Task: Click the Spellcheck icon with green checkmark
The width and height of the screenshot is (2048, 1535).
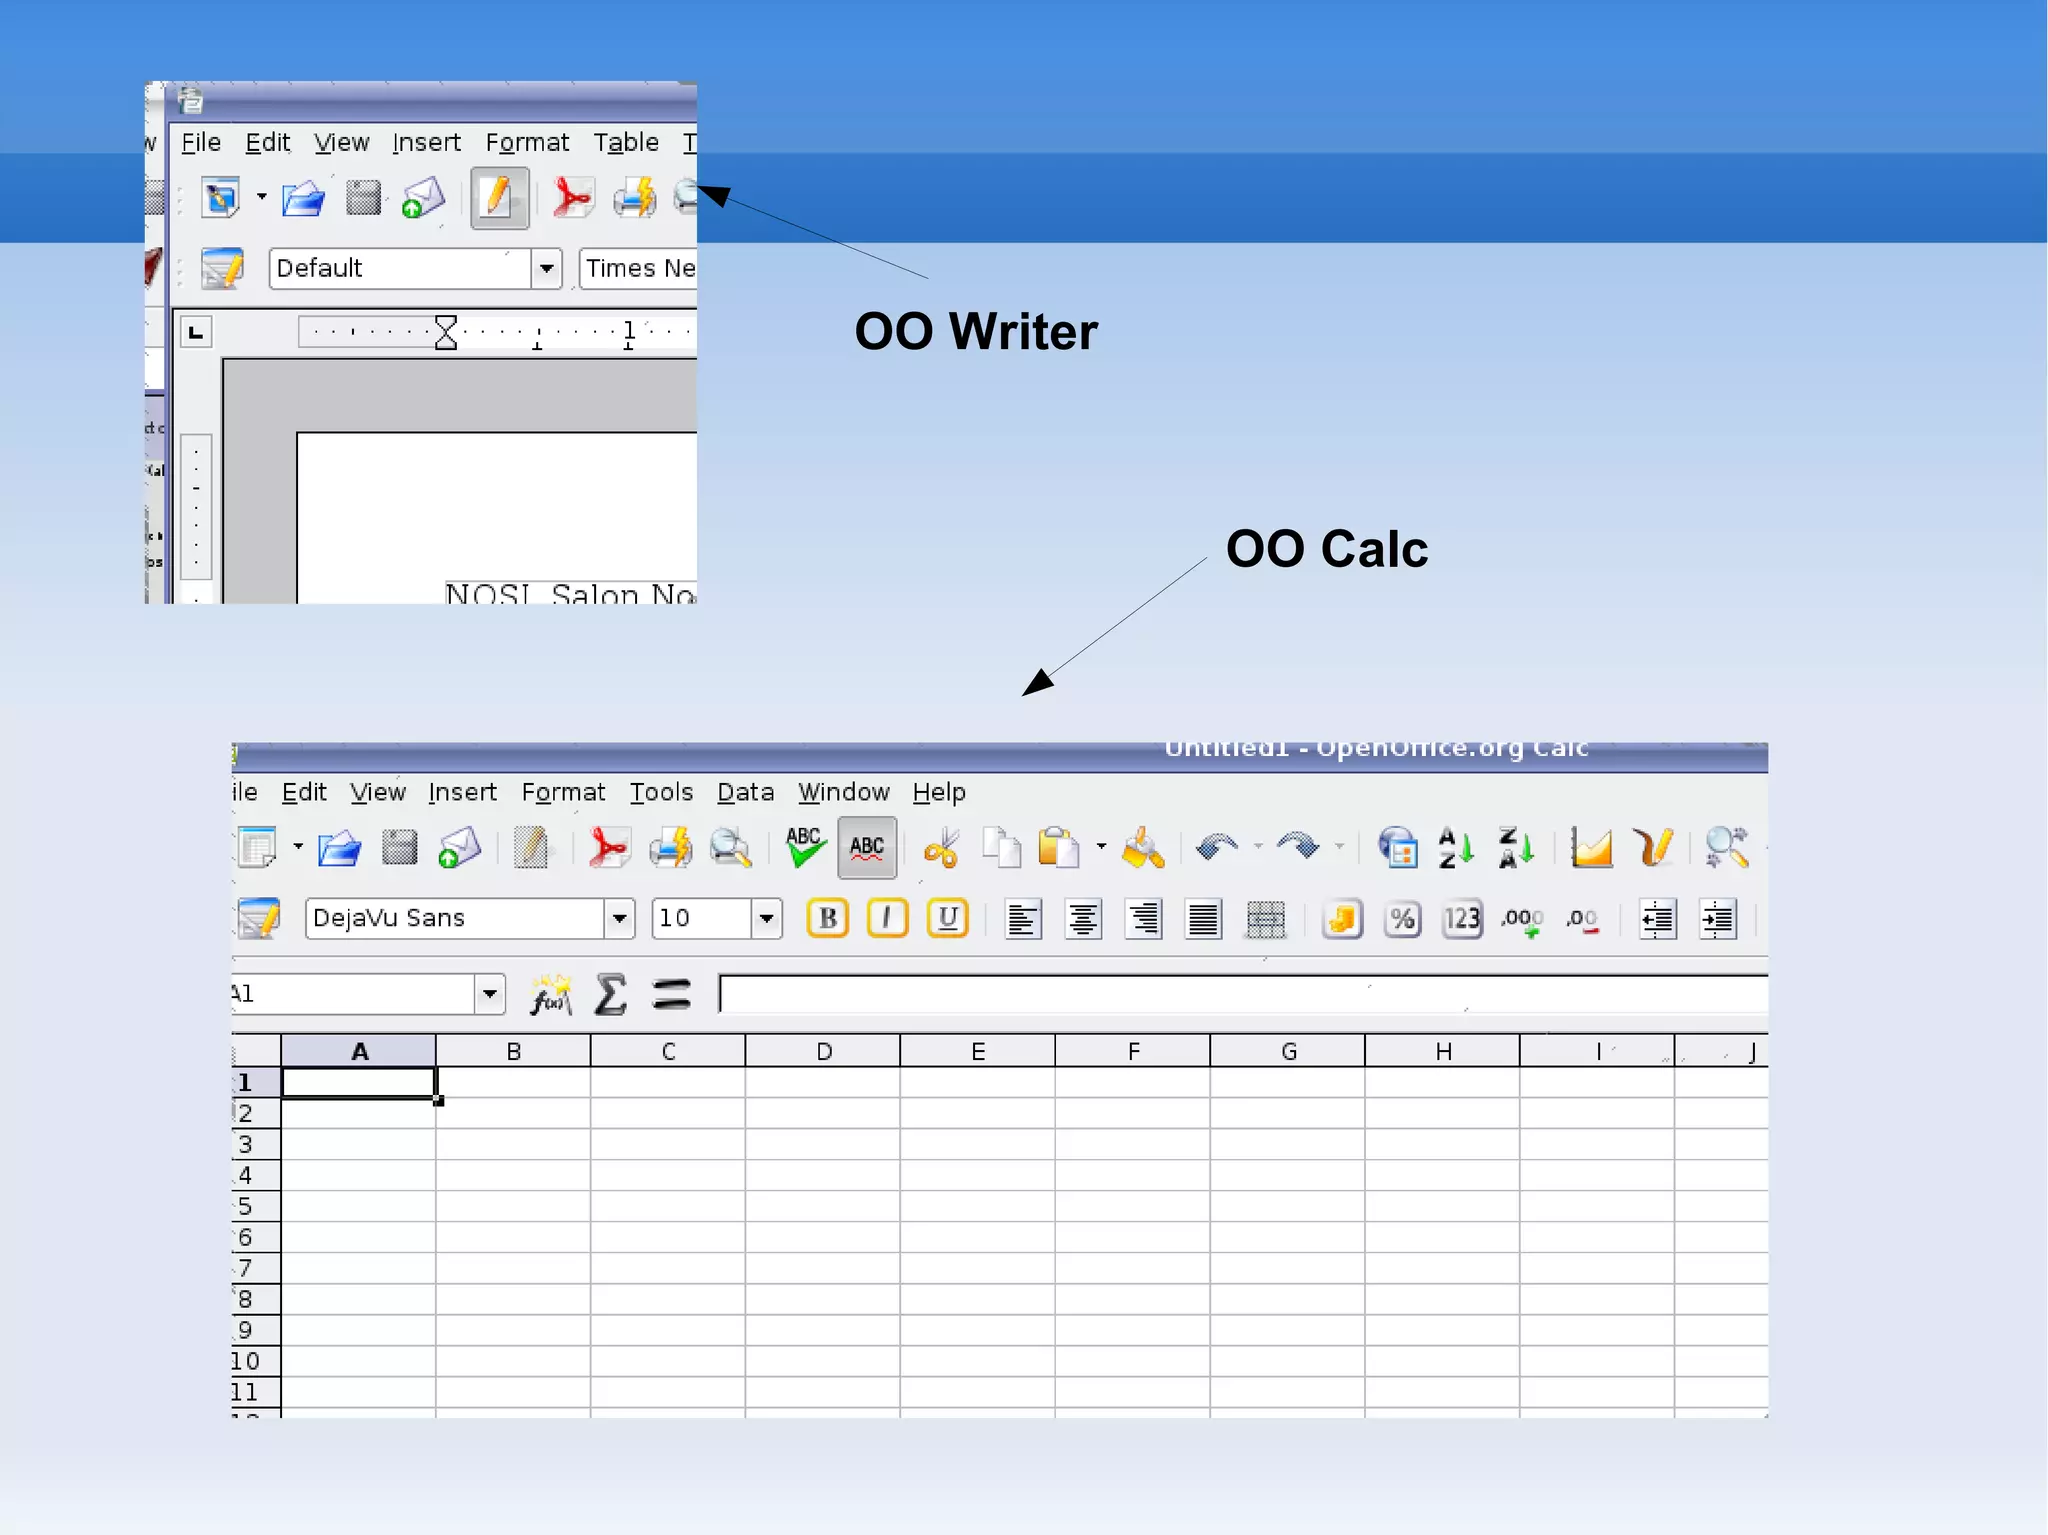Action: [x=805, y=848]
